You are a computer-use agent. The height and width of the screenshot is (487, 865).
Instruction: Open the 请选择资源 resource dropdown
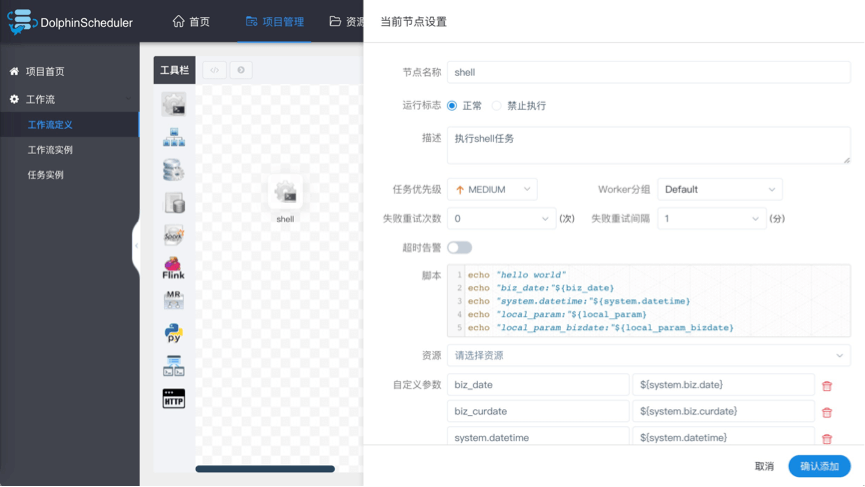(x=649, y=355)
